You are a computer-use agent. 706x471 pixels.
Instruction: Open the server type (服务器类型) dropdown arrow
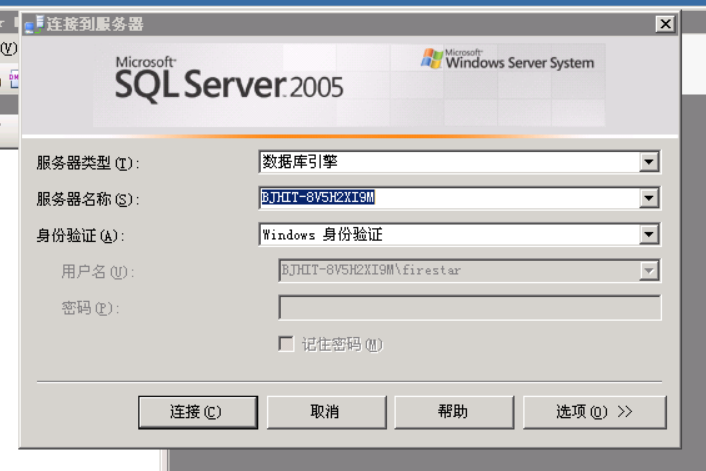point(649,162)
